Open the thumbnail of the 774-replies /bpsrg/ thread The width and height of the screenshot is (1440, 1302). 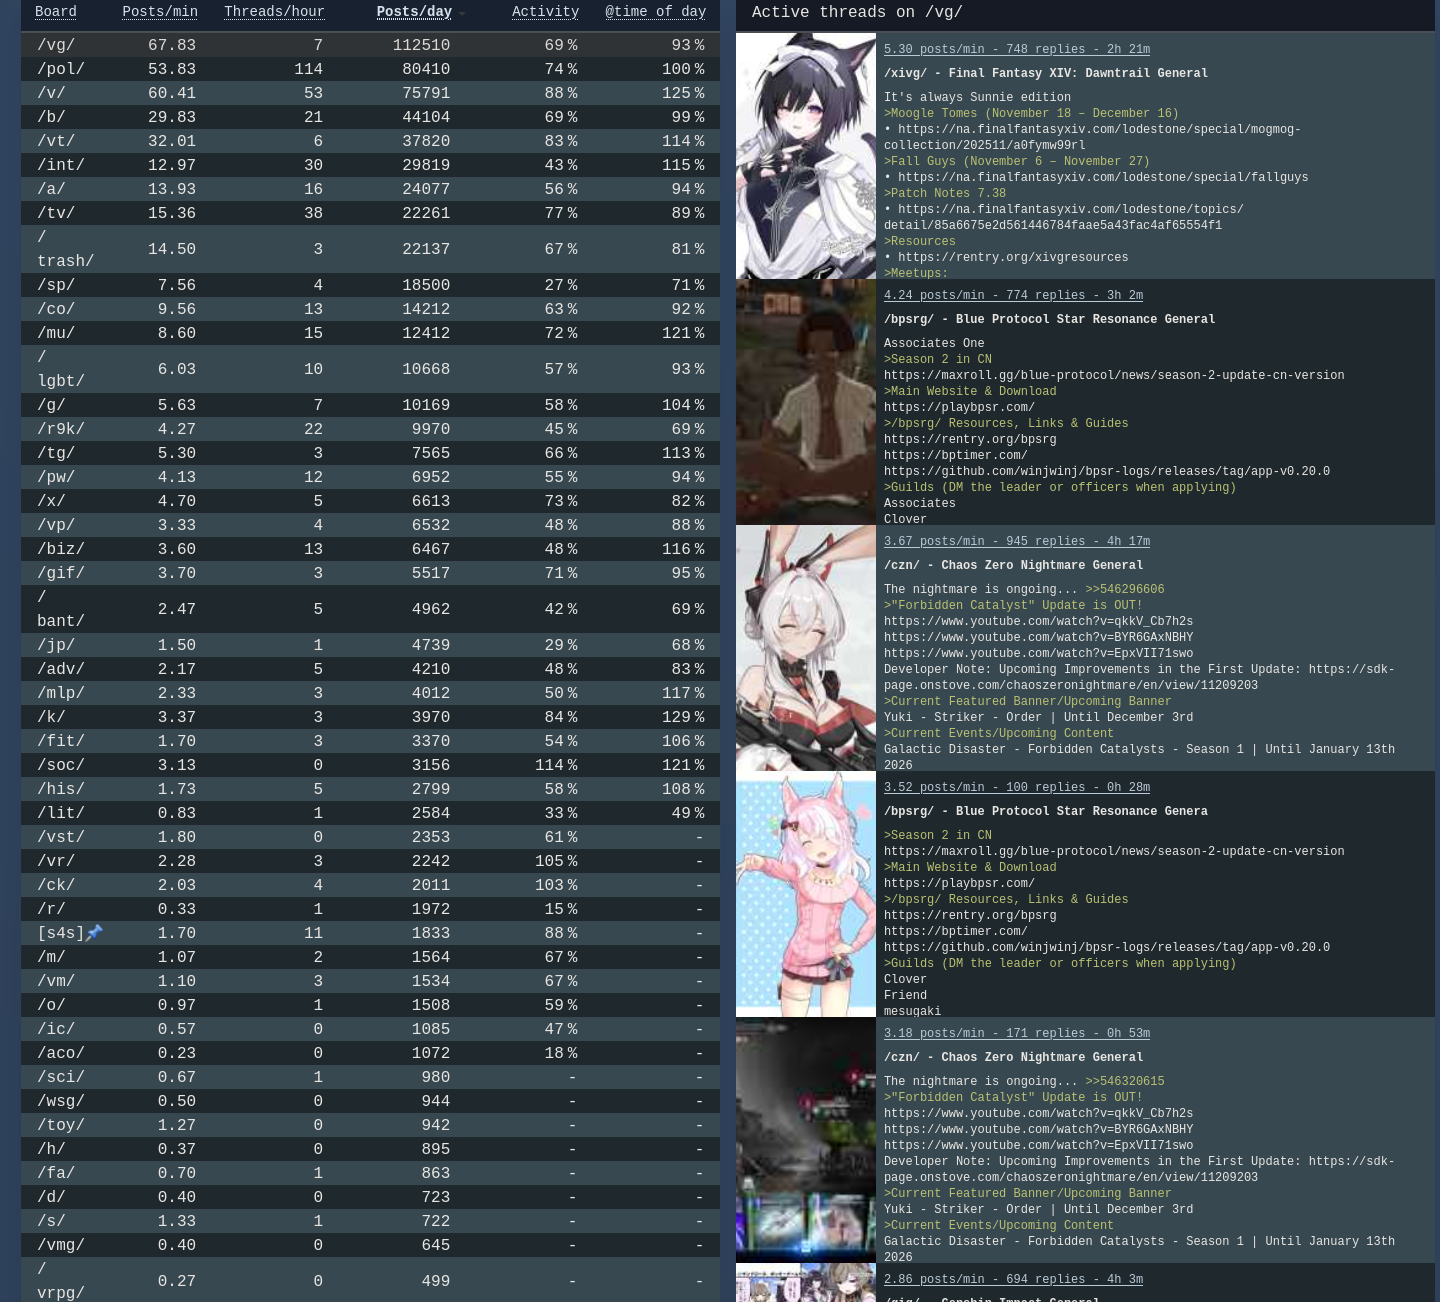pos(806,402)
